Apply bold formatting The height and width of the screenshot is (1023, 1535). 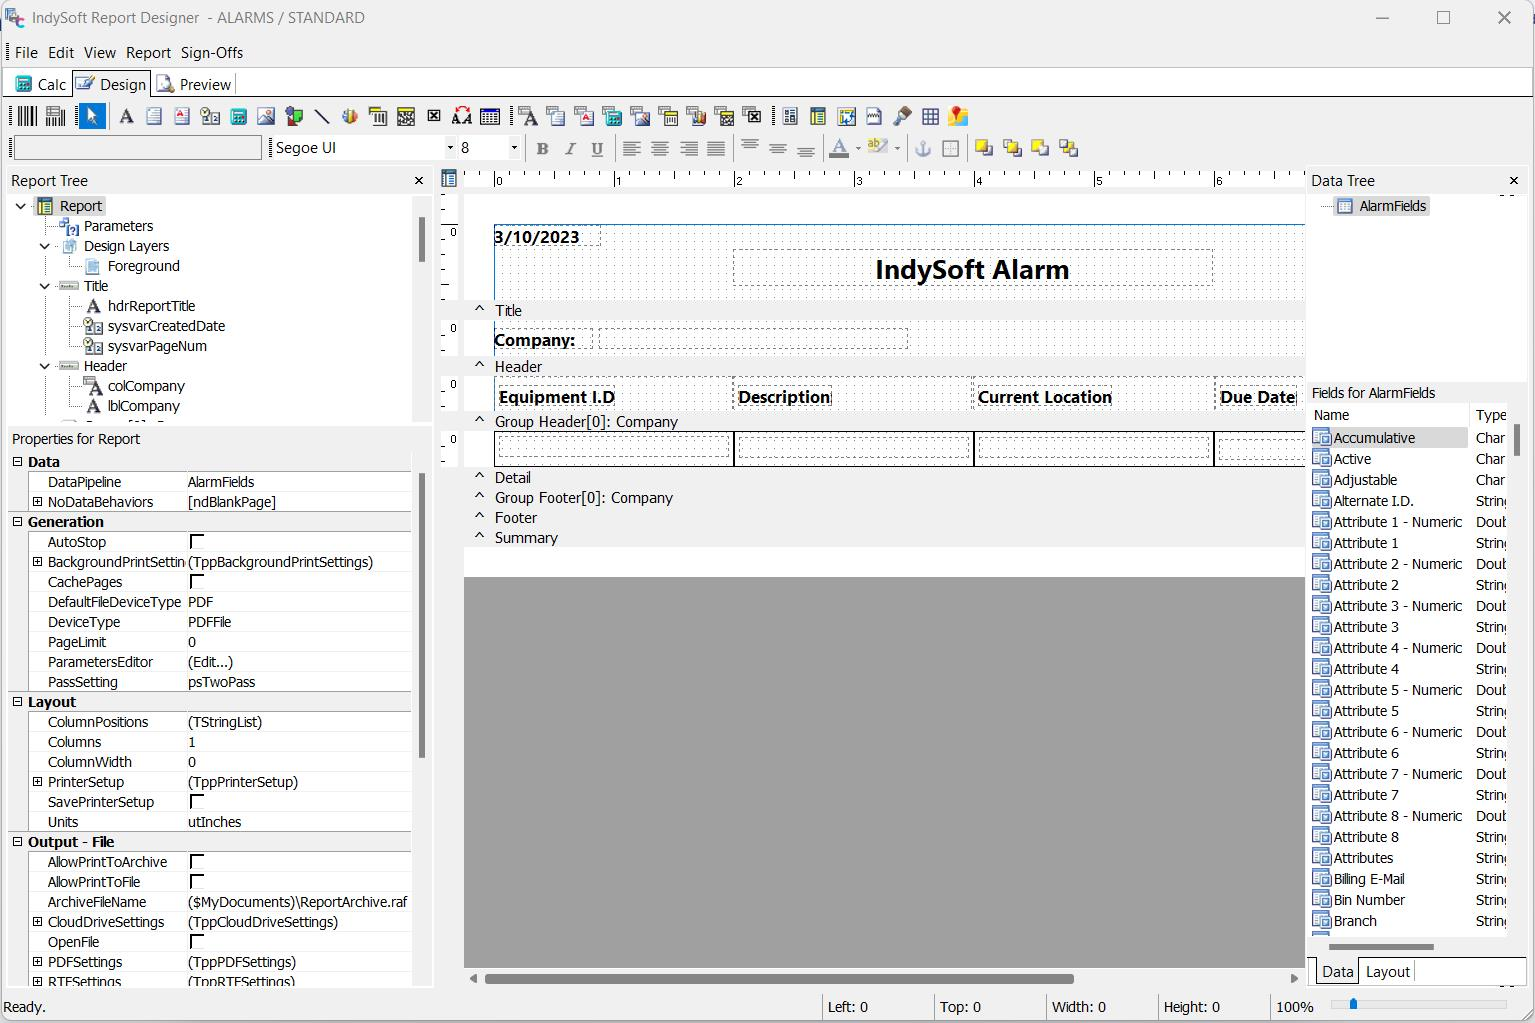click(542, 149)
